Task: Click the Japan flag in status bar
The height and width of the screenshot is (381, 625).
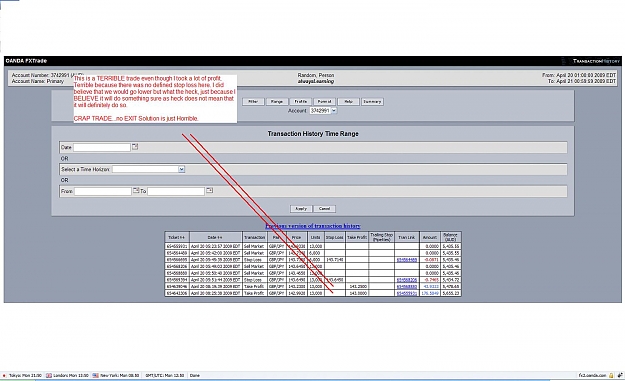Action: click(x=4, y=375)
